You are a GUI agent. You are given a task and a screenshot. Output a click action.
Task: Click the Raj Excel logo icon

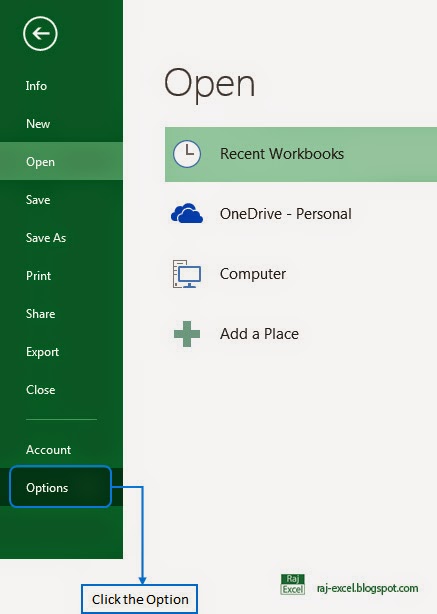[293, 585]
